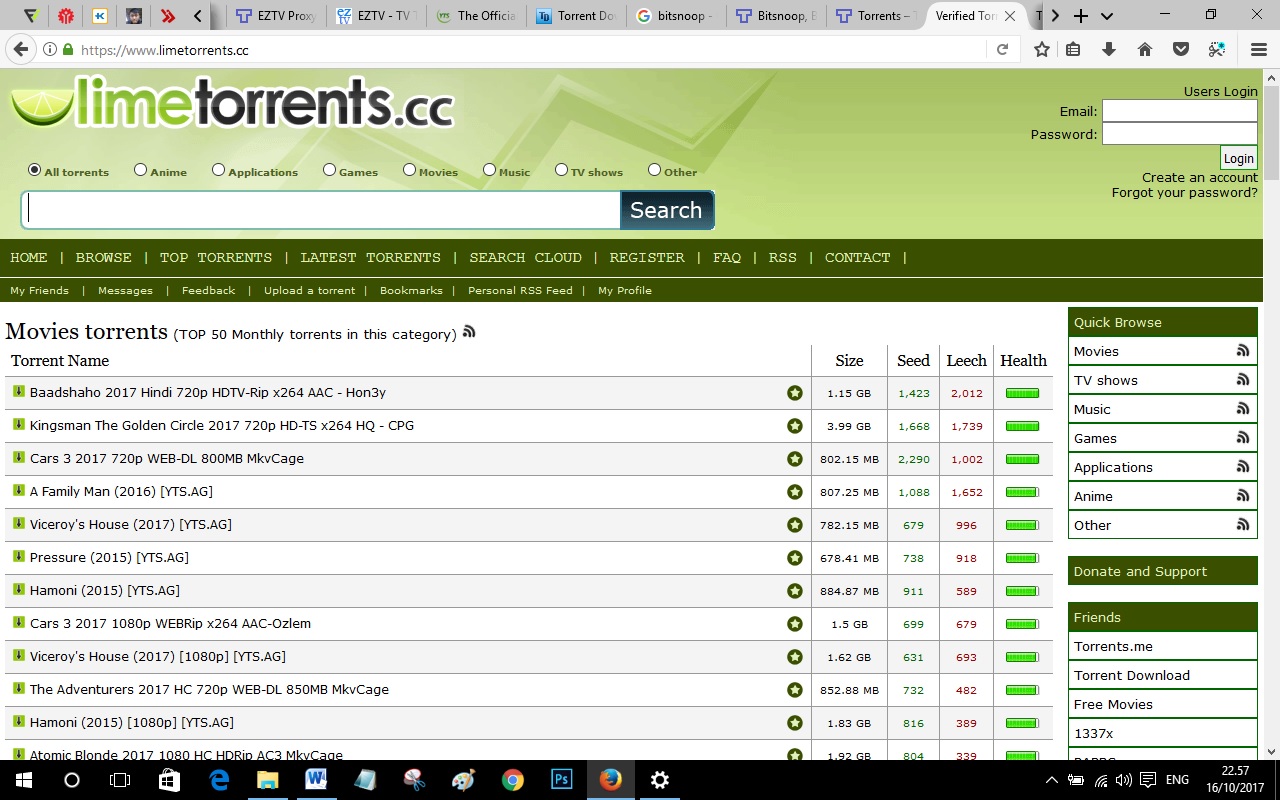This screenshot has width=1280, height=800.
Task: Bookmark this page with the Firefox star icon
Action: [1041, 49]
